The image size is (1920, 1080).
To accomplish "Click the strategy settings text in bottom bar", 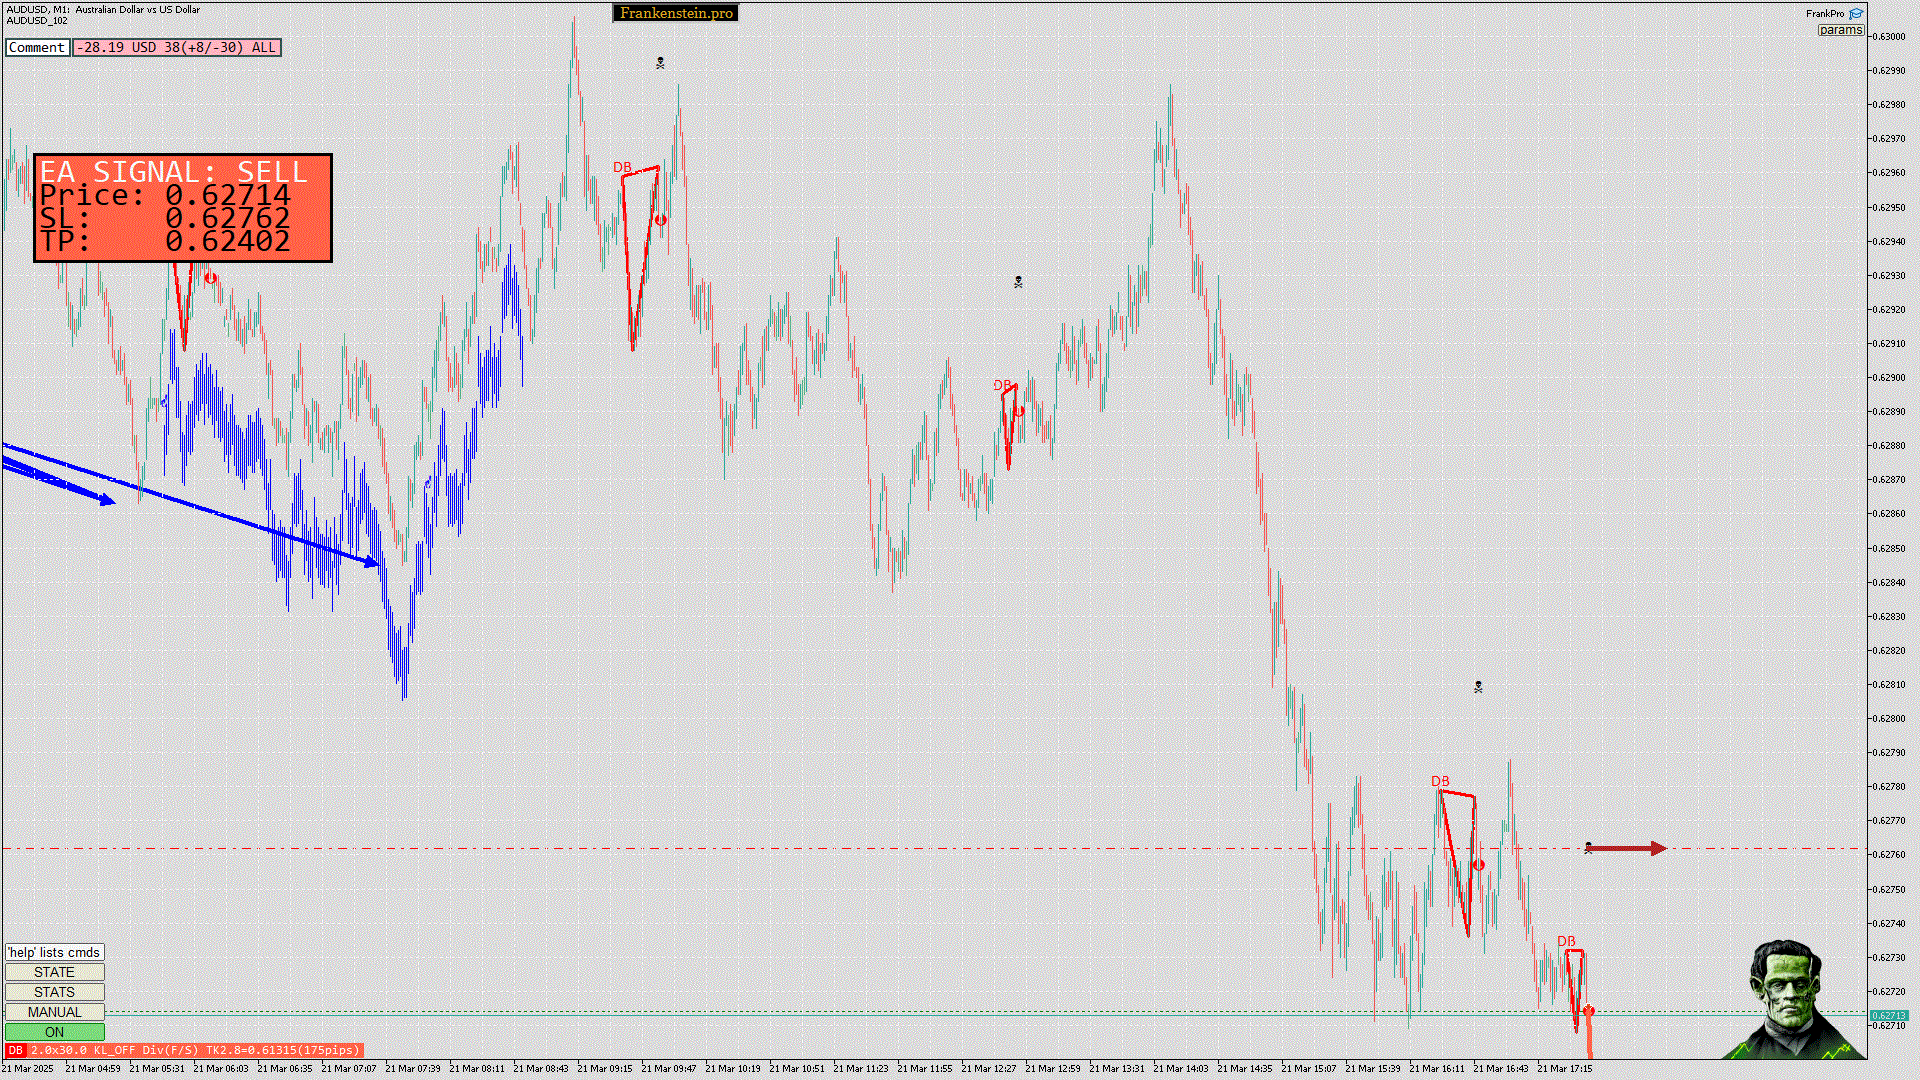I will 195,1050.
